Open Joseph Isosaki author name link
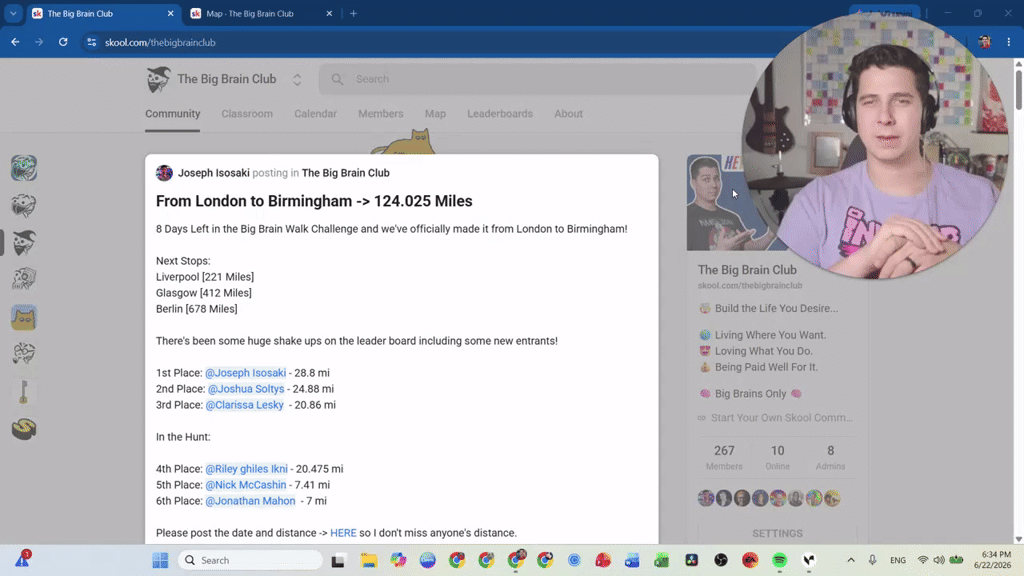Screen dimensions: 1024x576 point(214,173)
